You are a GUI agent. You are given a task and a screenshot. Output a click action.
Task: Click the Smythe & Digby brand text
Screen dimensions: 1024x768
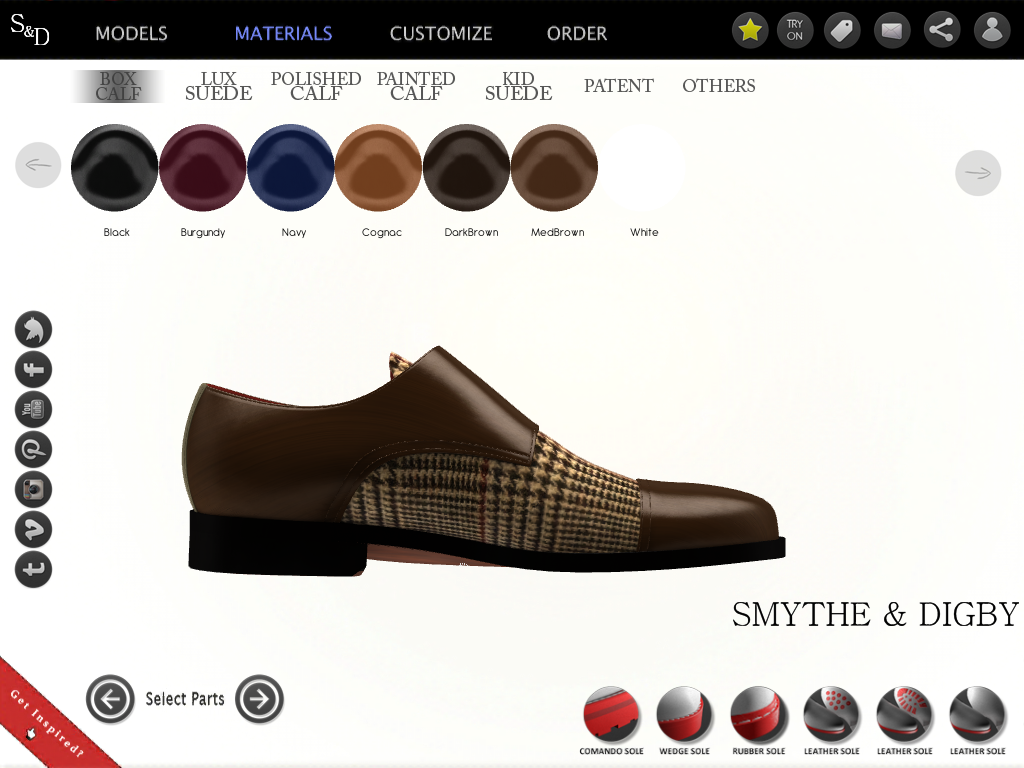[875, 615]
